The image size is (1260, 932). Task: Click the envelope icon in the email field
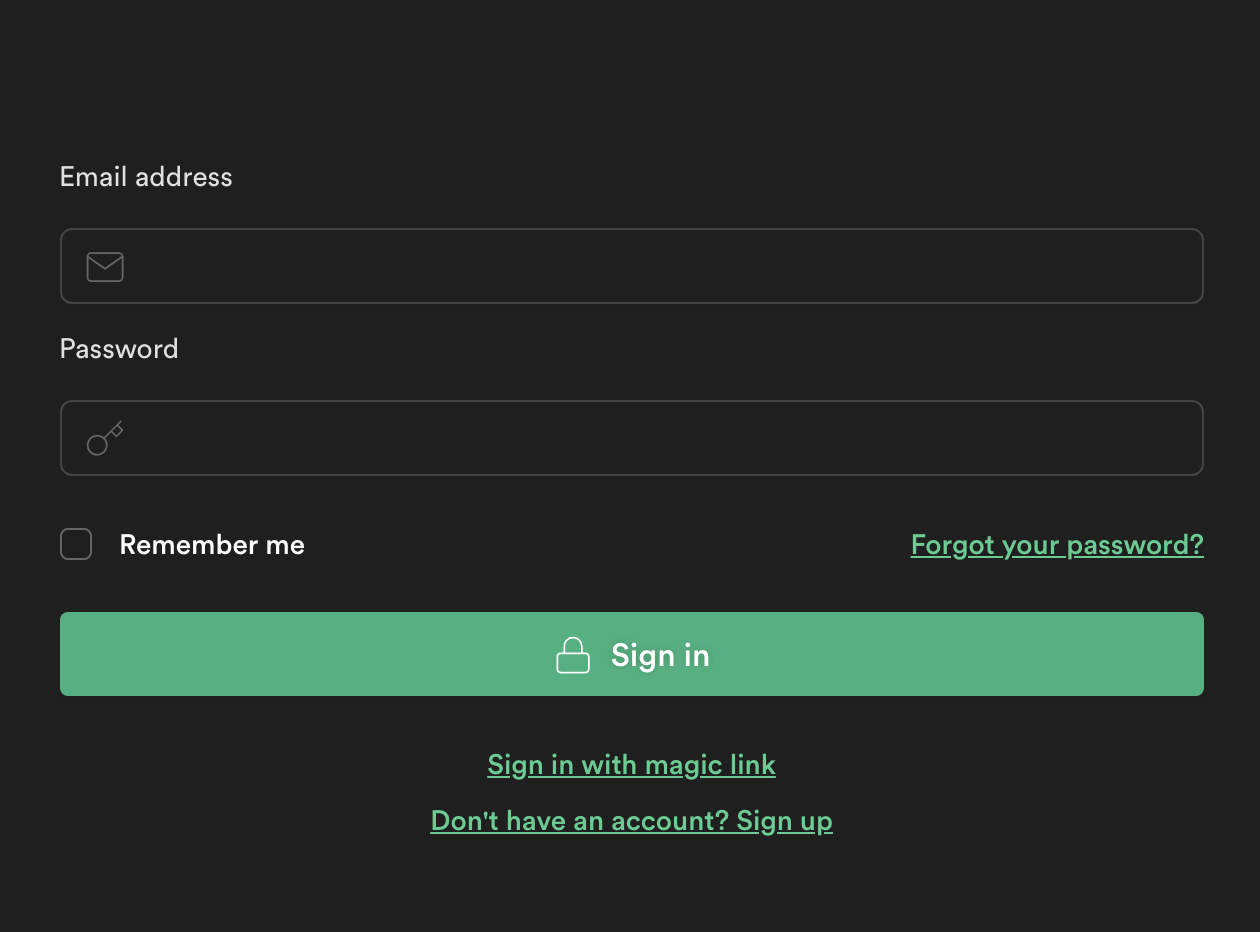pos(105,267)
